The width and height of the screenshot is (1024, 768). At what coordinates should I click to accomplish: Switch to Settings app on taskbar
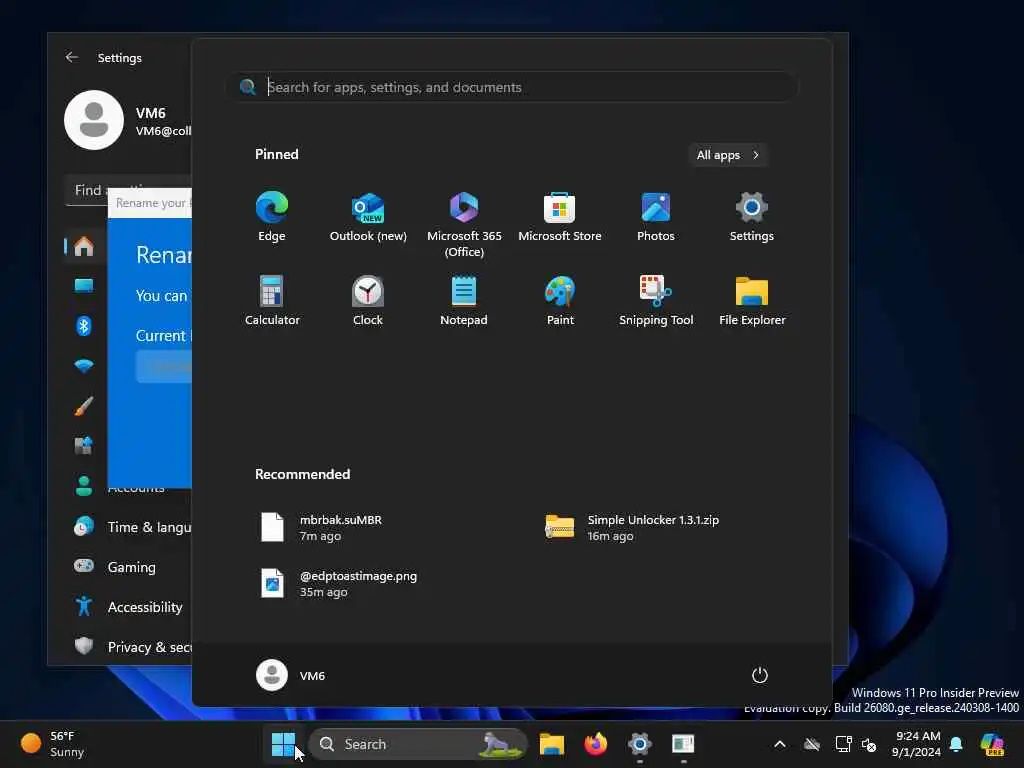coord(639,744)
